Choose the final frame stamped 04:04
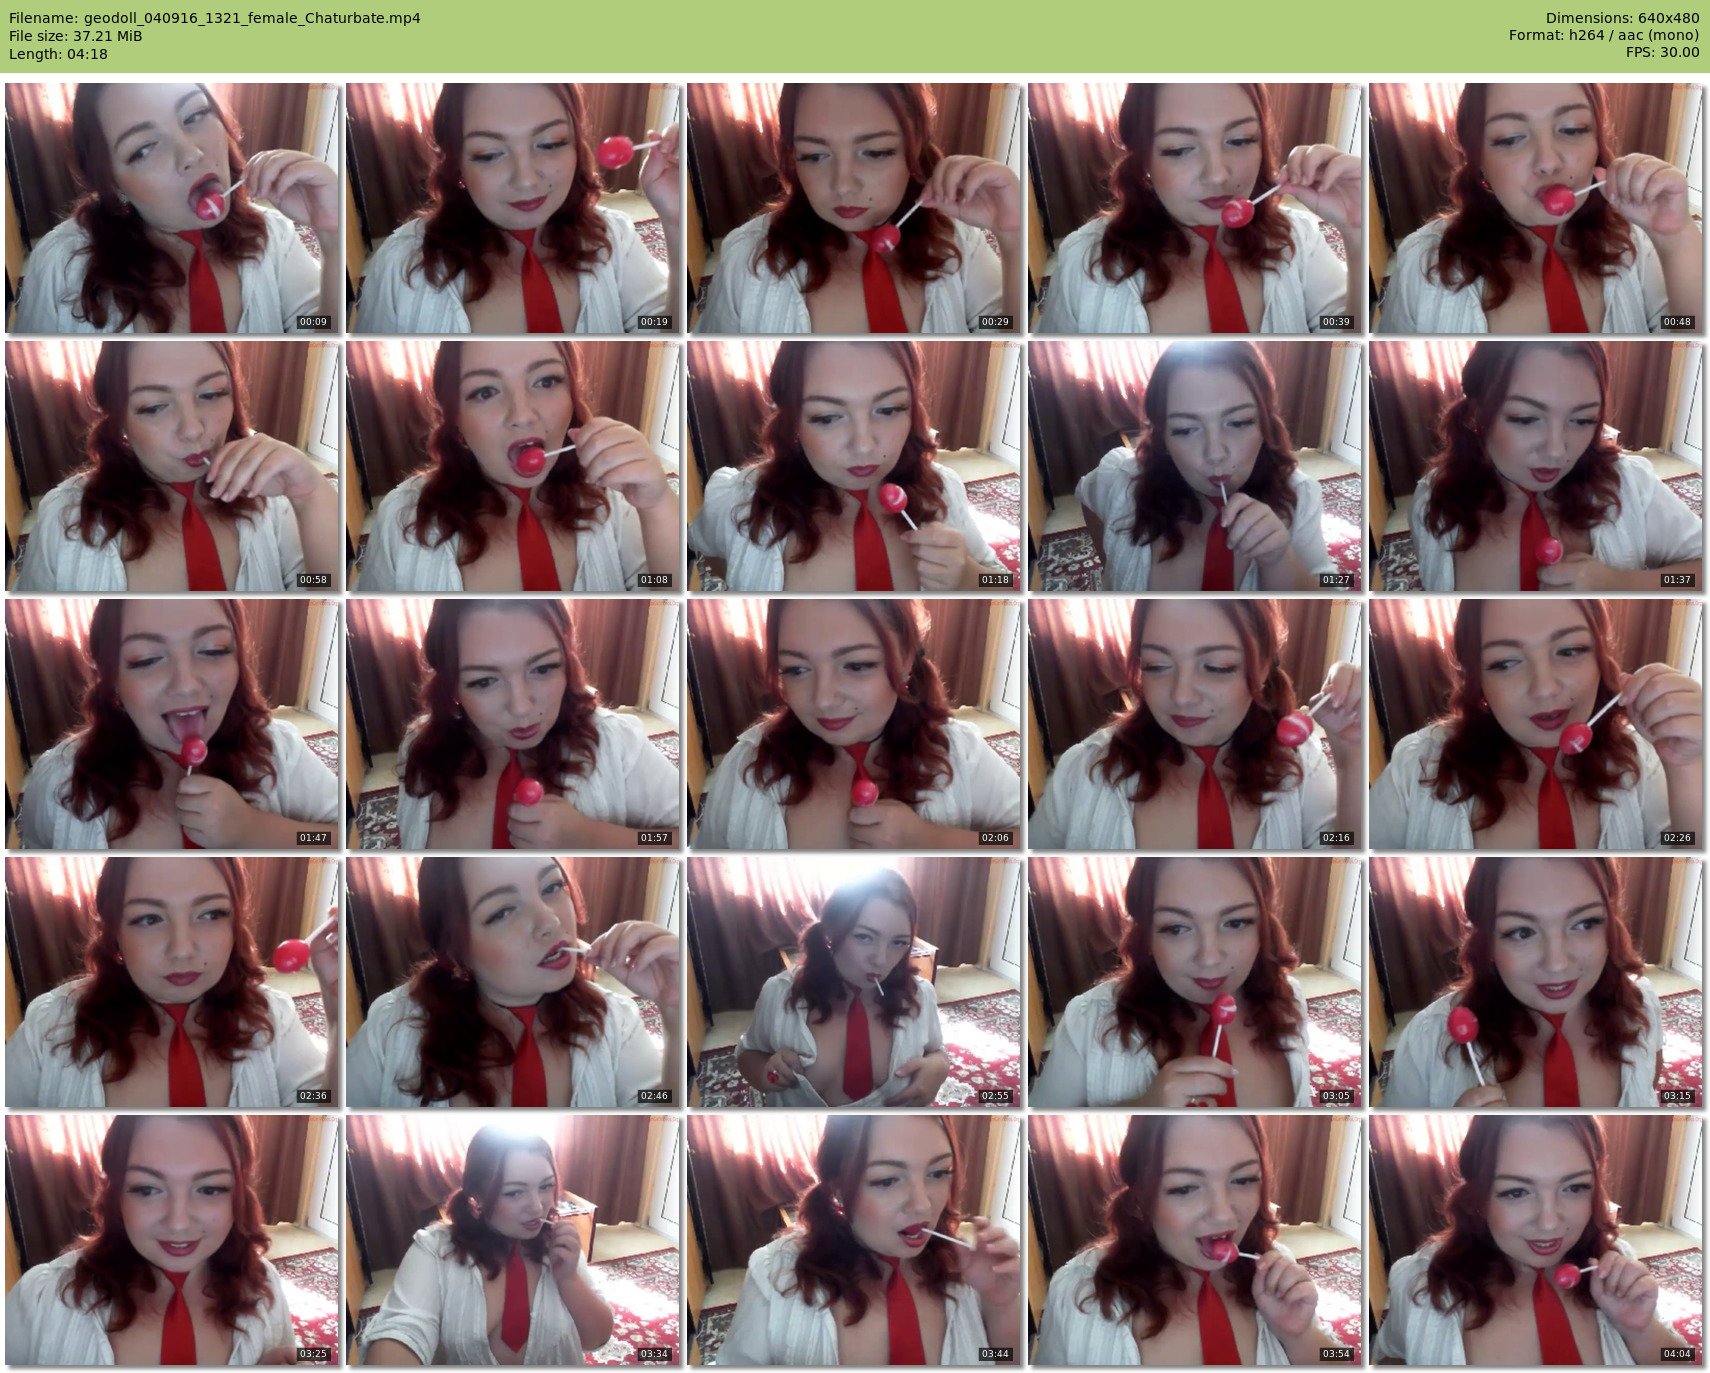The width and height of the screenshot is (1710, 1373). 1536,1240
